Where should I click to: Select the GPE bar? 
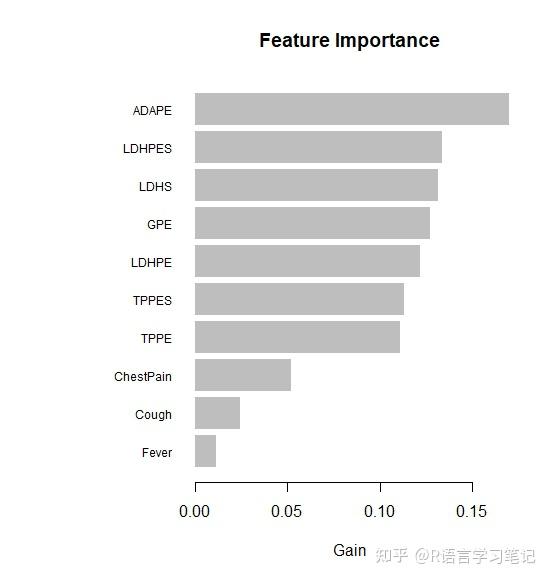(312, 223)
